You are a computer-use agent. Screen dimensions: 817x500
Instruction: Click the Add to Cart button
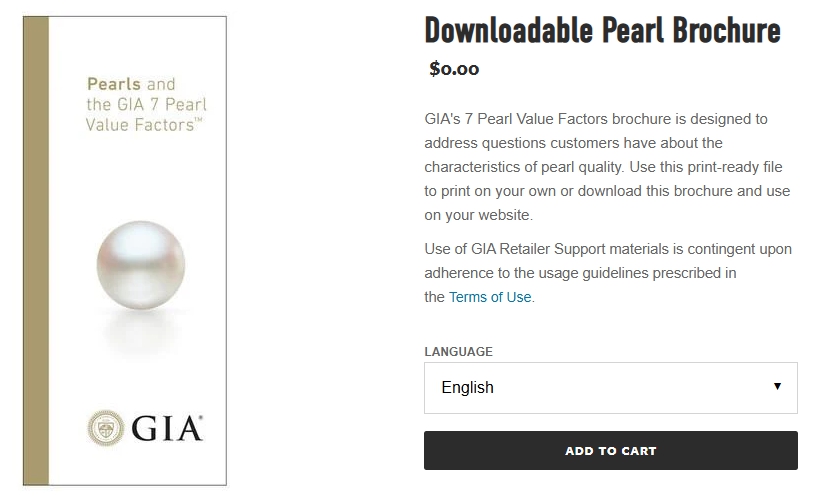coord(610,451)
